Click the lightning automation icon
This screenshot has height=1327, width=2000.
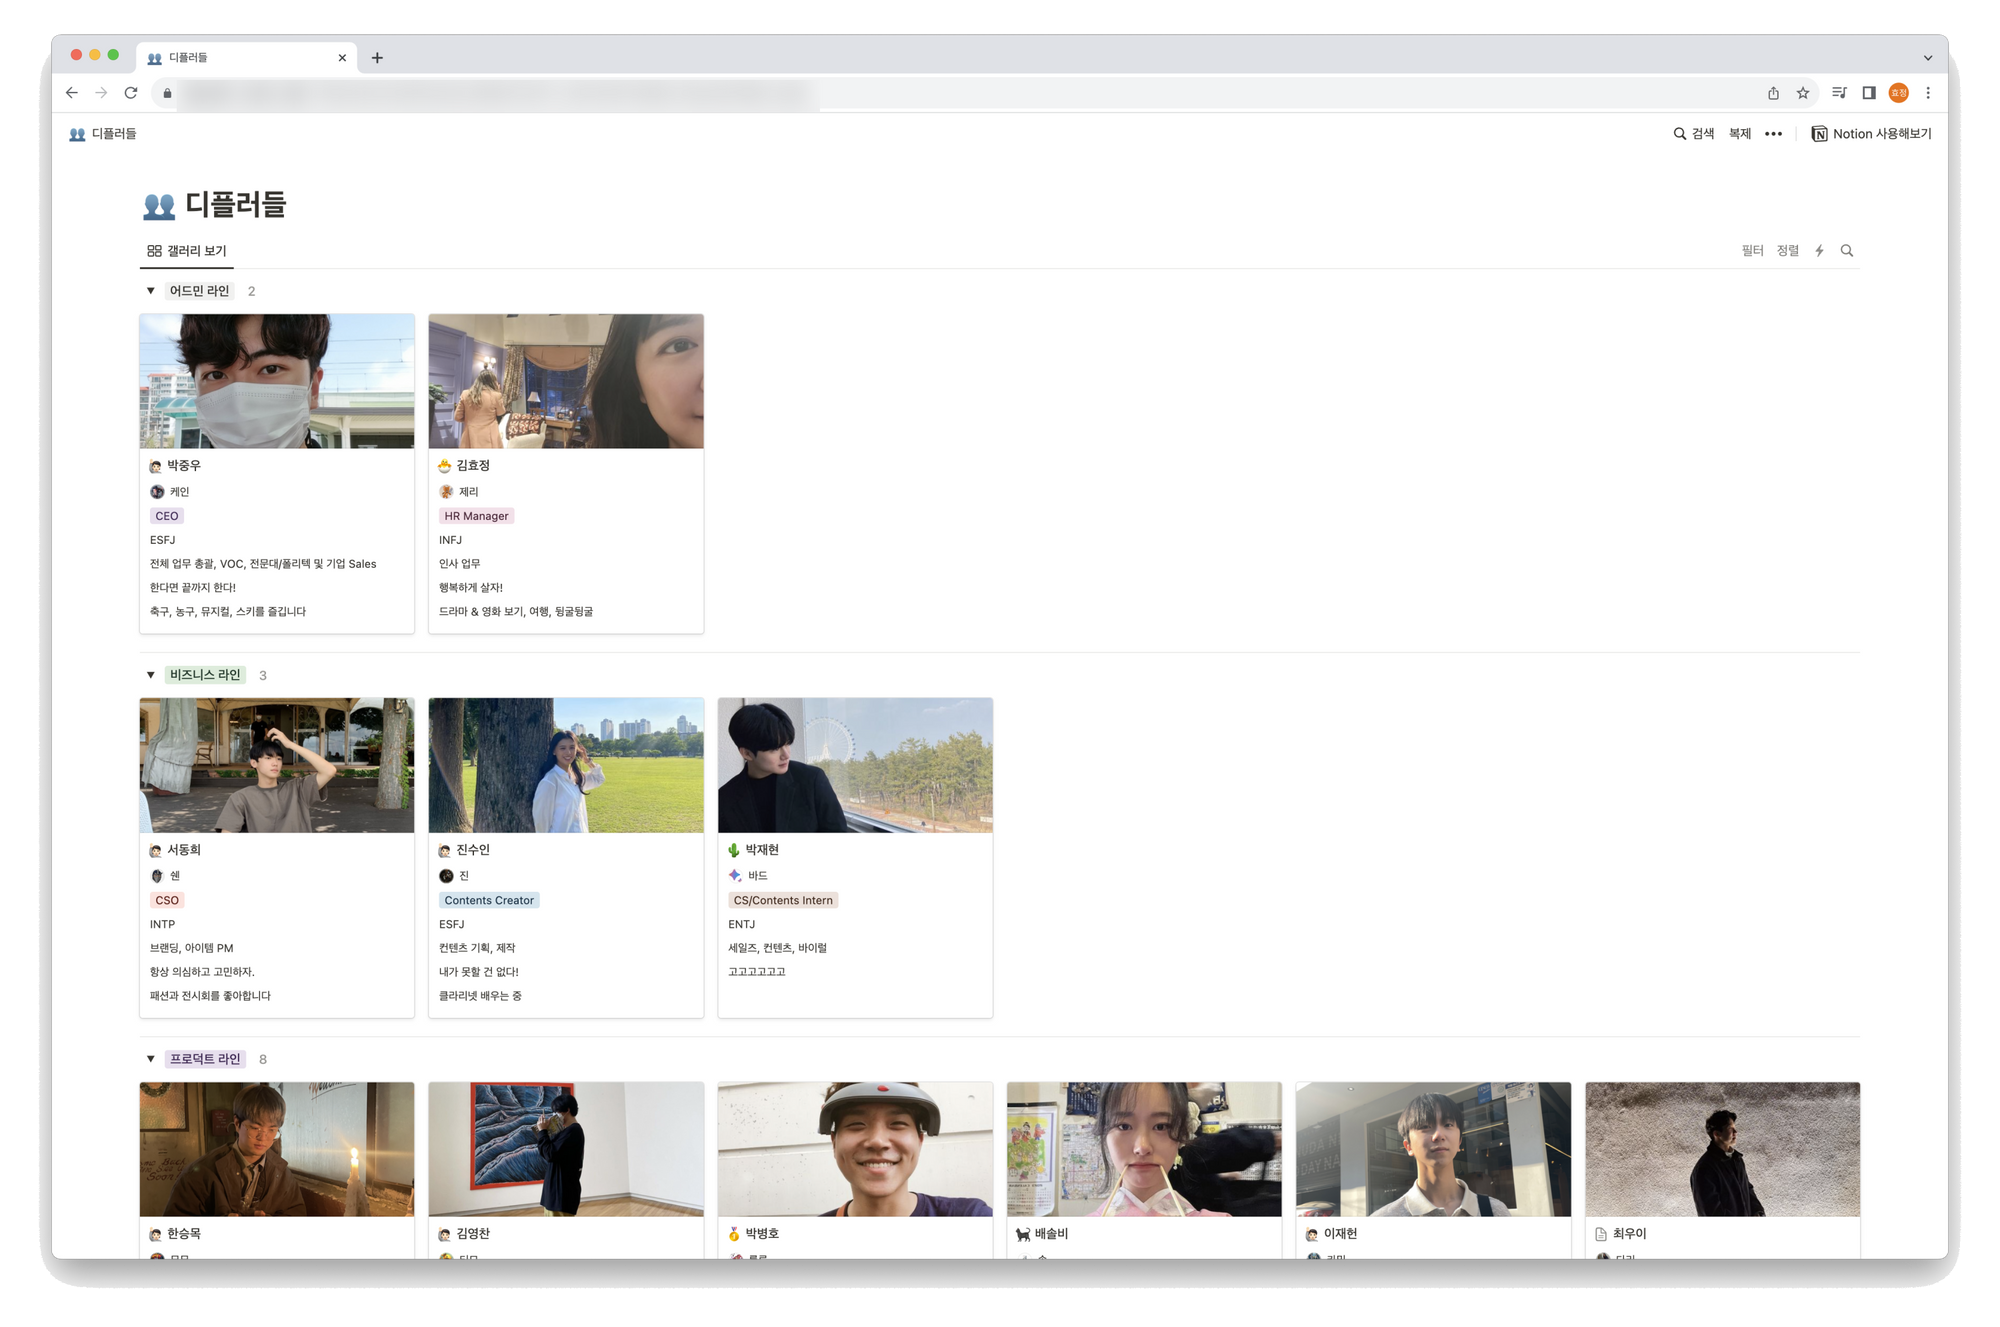coord(1819,251)
